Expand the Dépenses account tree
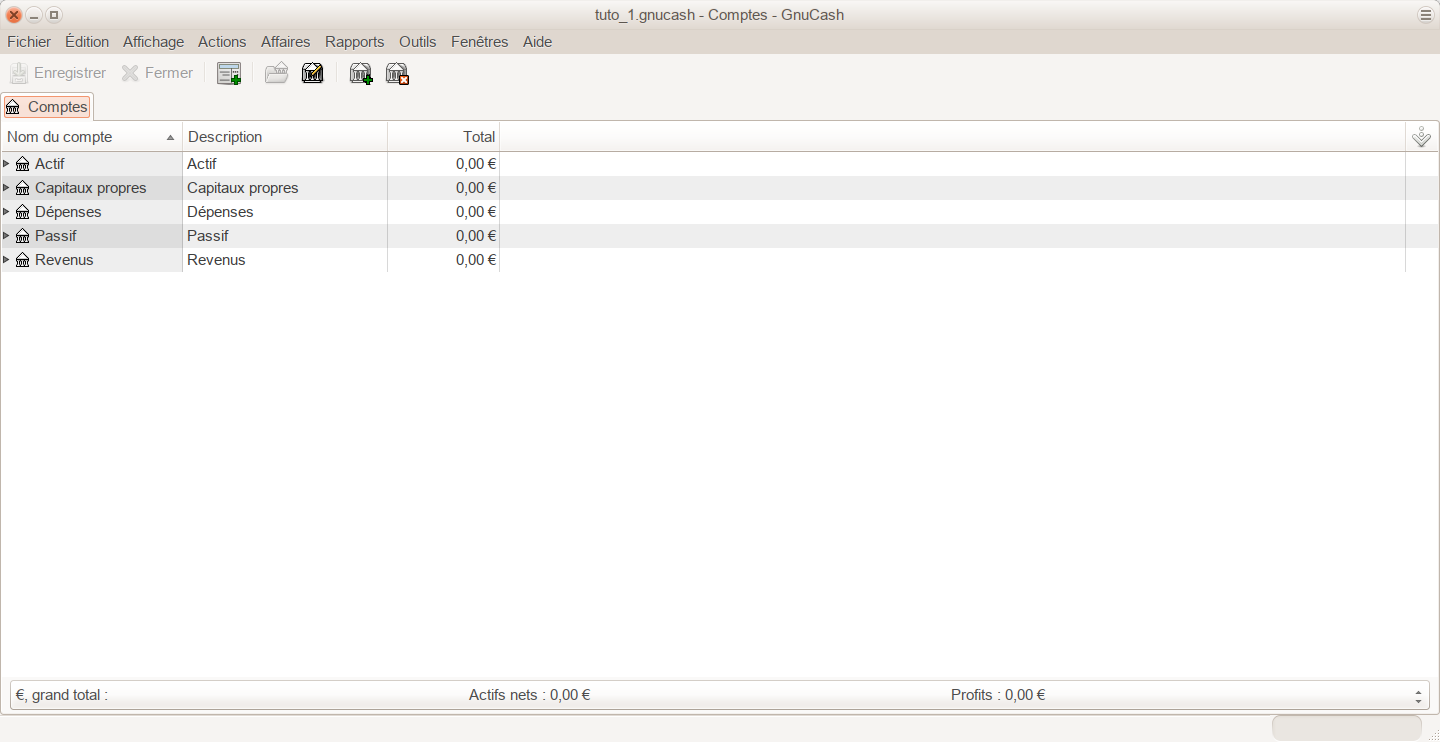Image resolution: width=1440 pixels, height=742 pixels. (7, 212)
